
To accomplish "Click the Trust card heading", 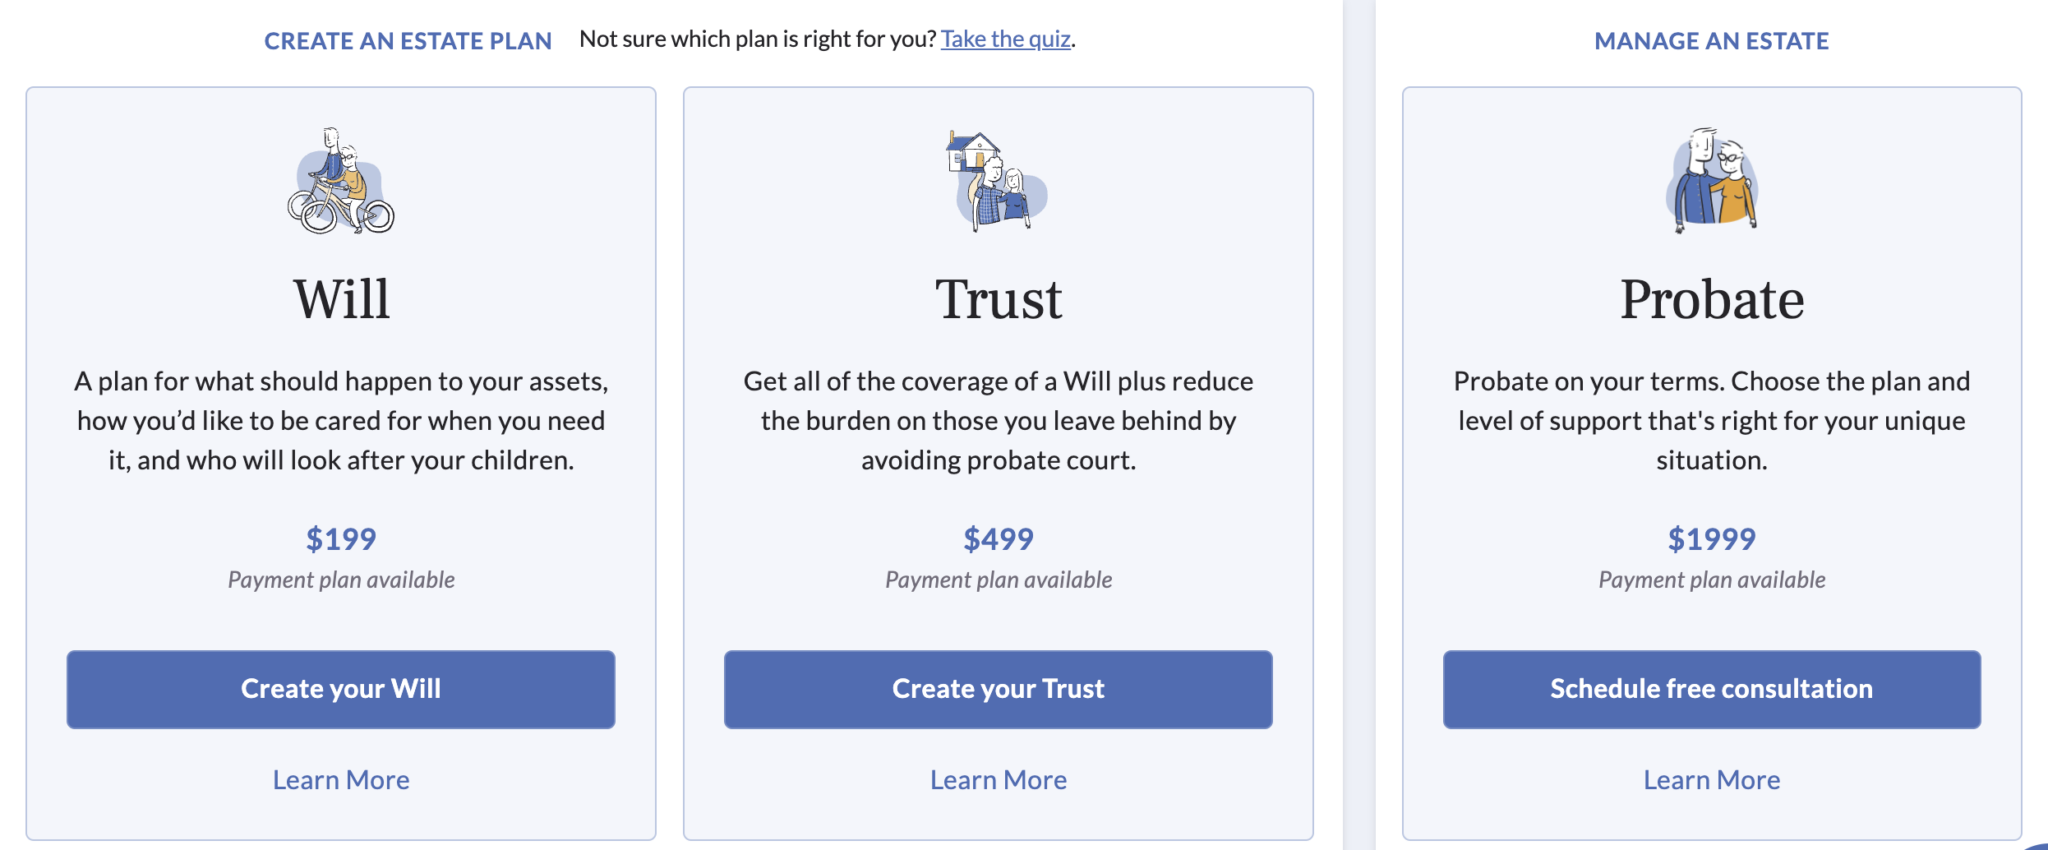I will [998, 299].
